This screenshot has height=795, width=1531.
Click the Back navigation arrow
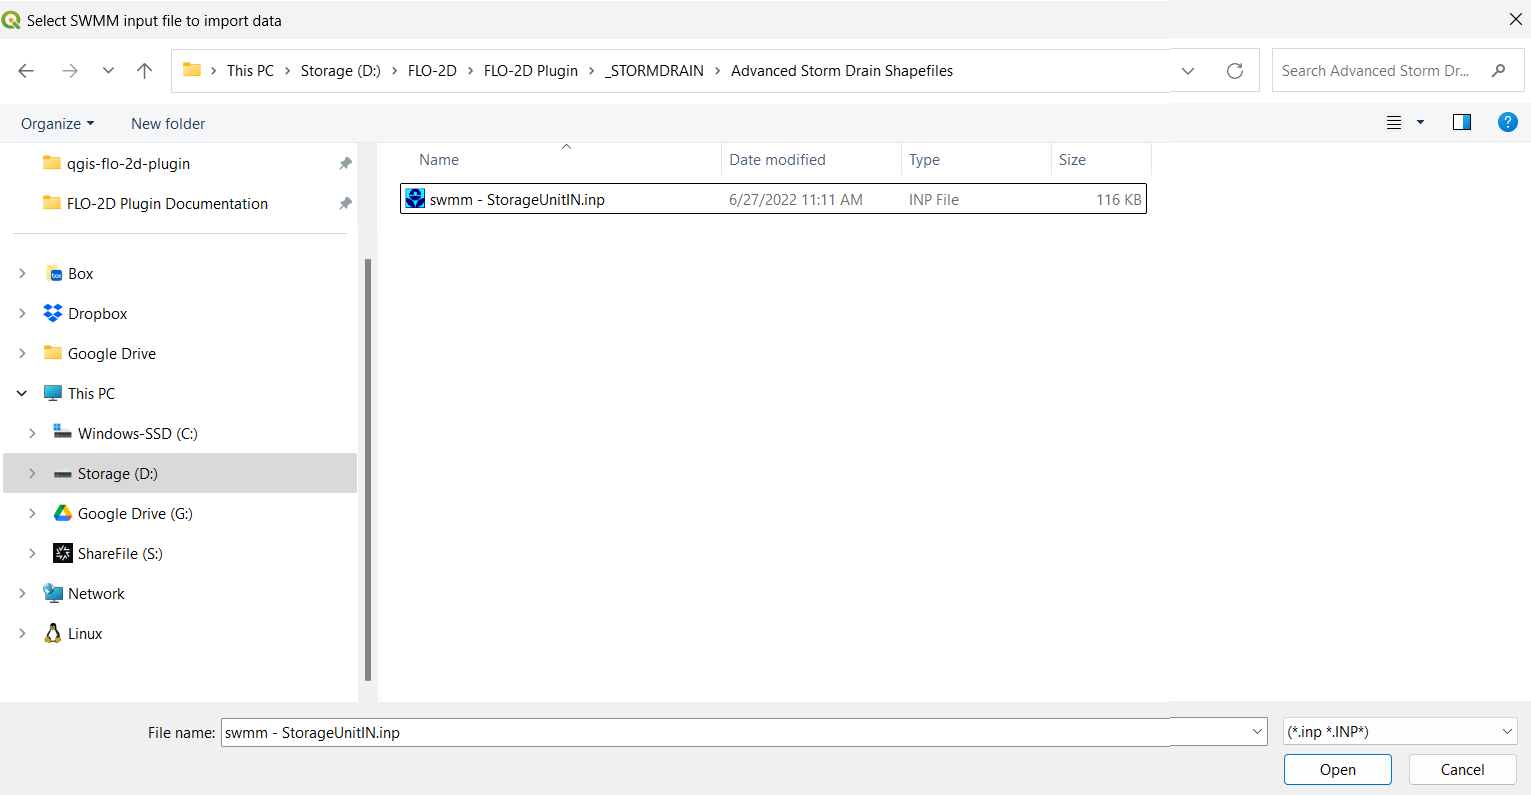26,71
